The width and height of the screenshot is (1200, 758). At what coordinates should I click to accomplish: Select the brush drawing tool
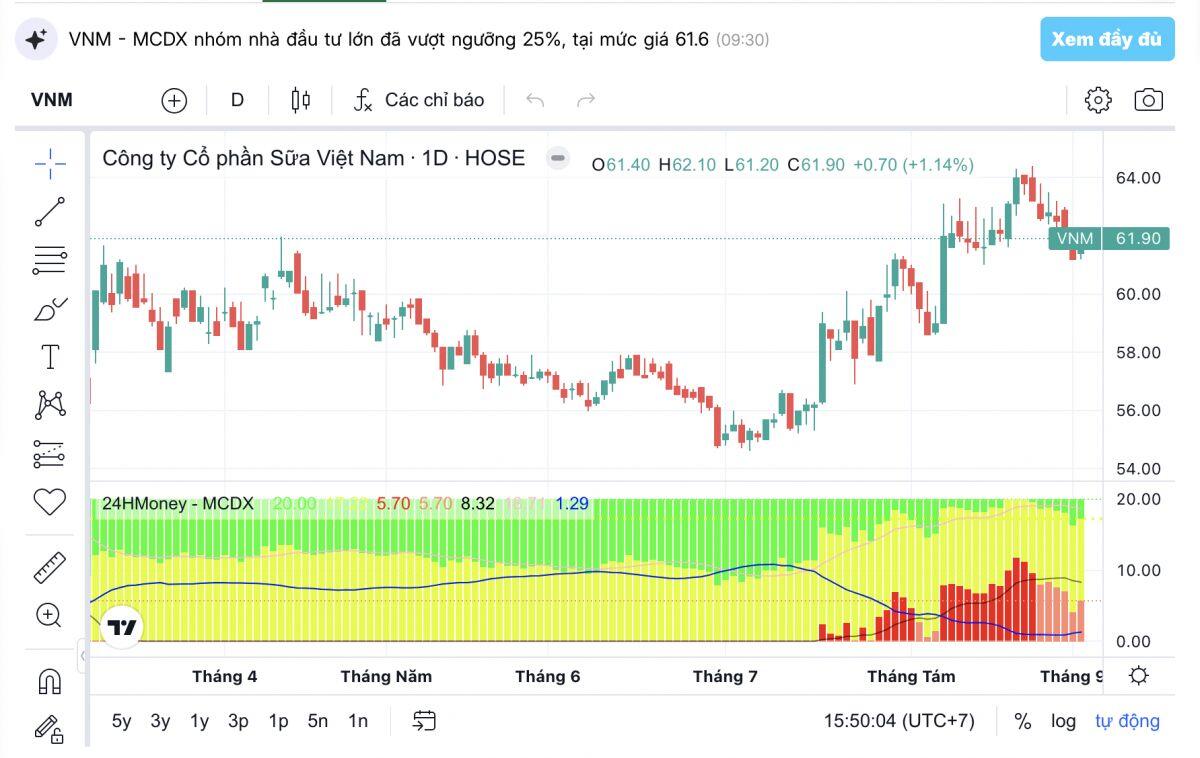[50, 308]
